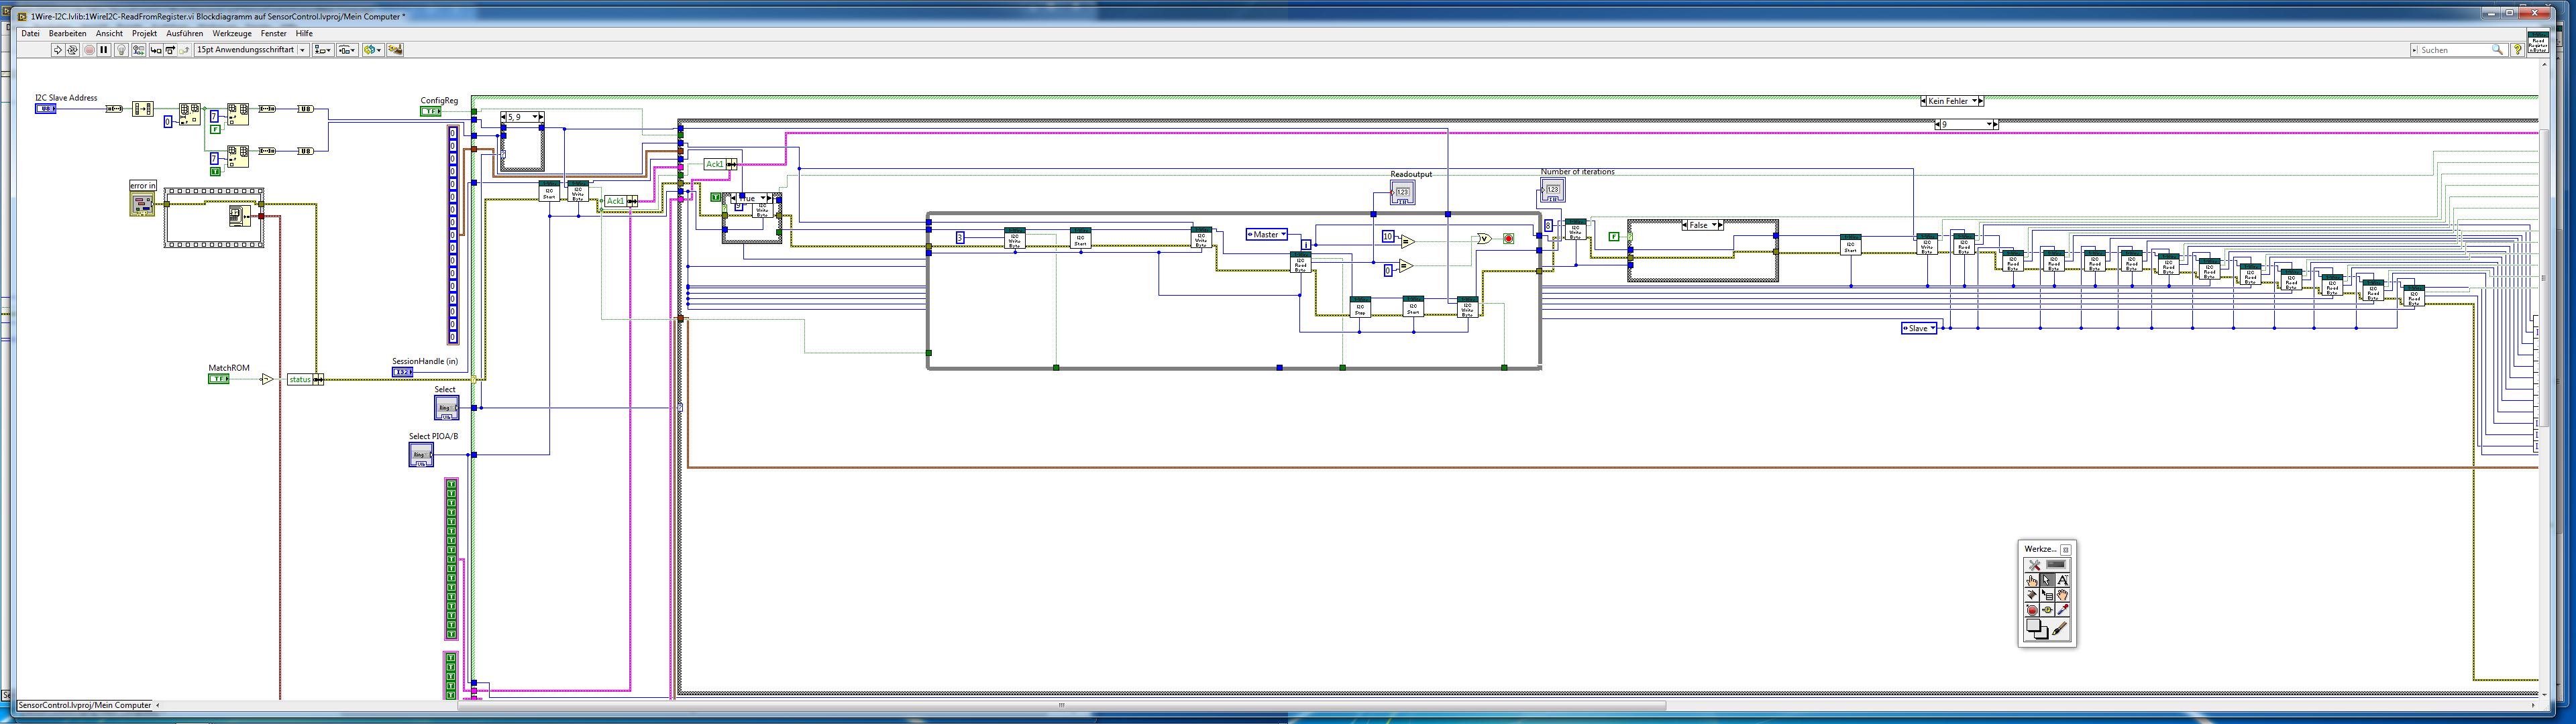
Task: Toggle automatic tool selection indicator
Action: click(2056, 565)
